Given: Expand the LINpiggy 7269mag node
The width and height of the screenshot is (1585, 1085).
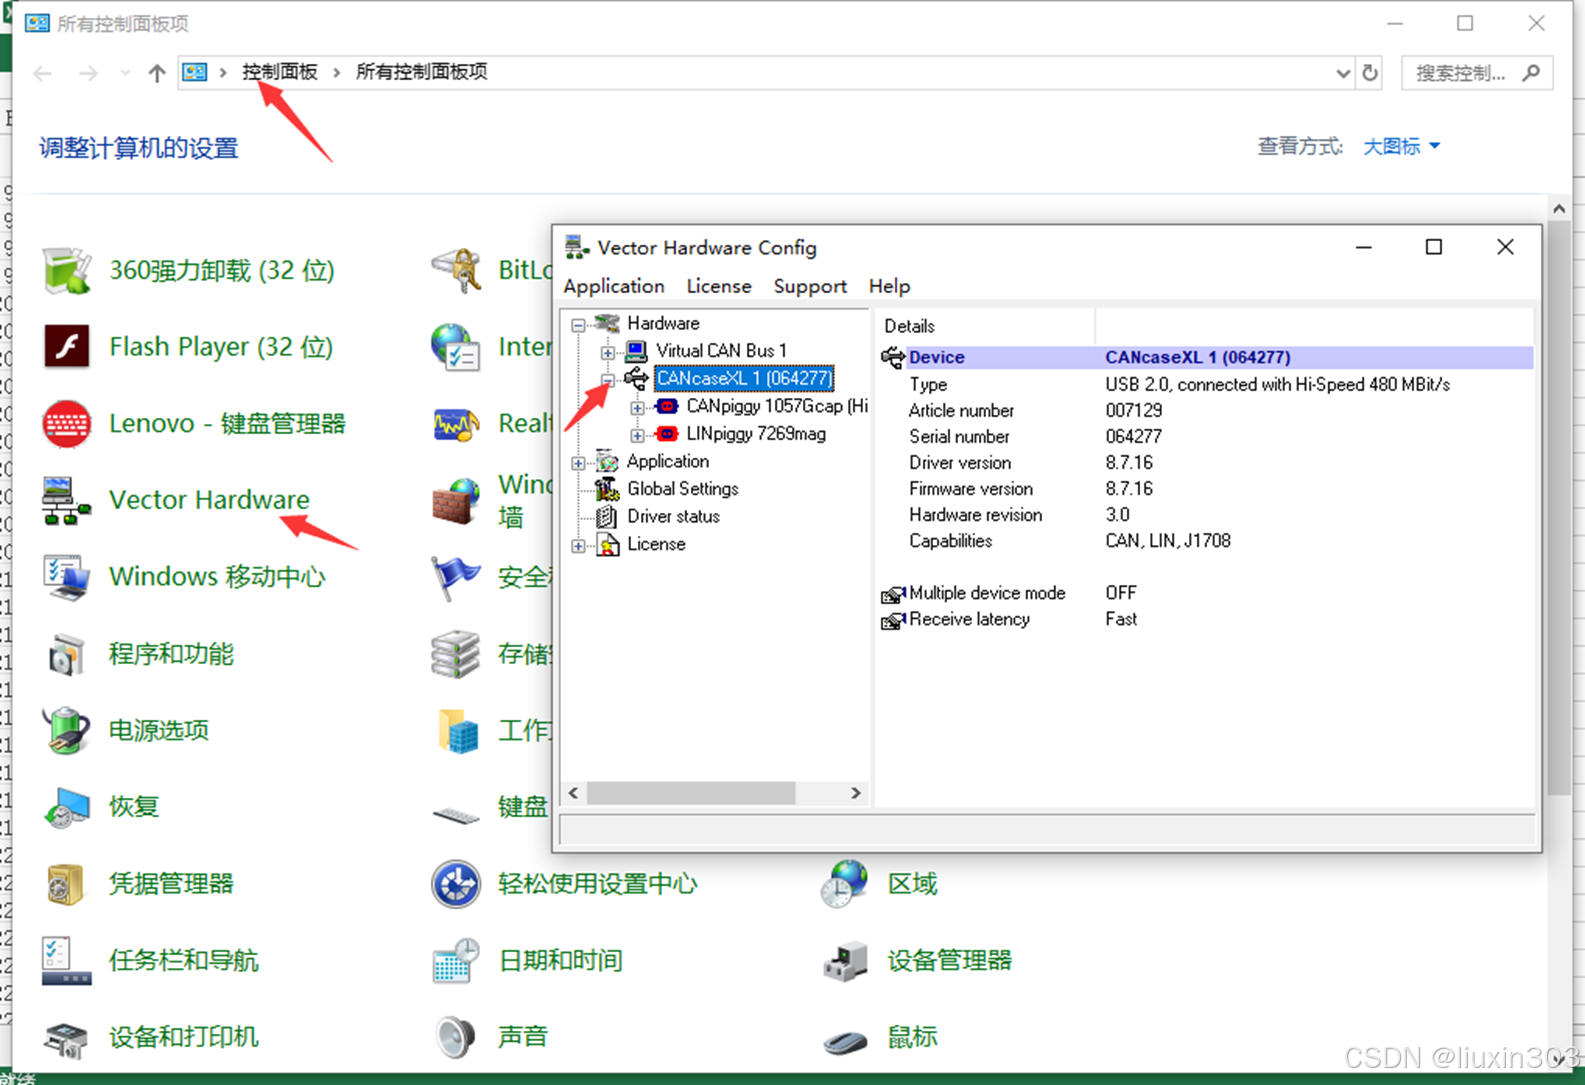Looking at the screenshot, I should click(637, 435).
